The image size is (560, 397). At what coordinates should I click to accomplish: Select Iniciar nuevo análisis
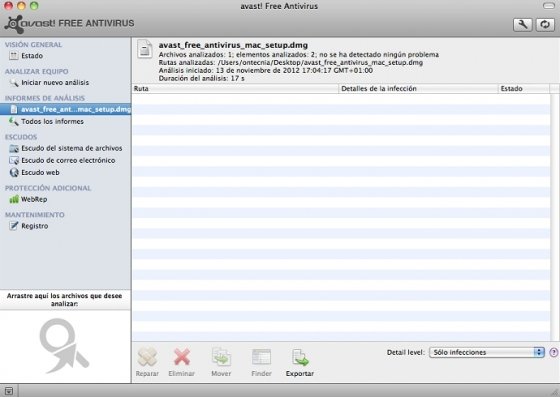pyautogui.click(x=55, y=82)
